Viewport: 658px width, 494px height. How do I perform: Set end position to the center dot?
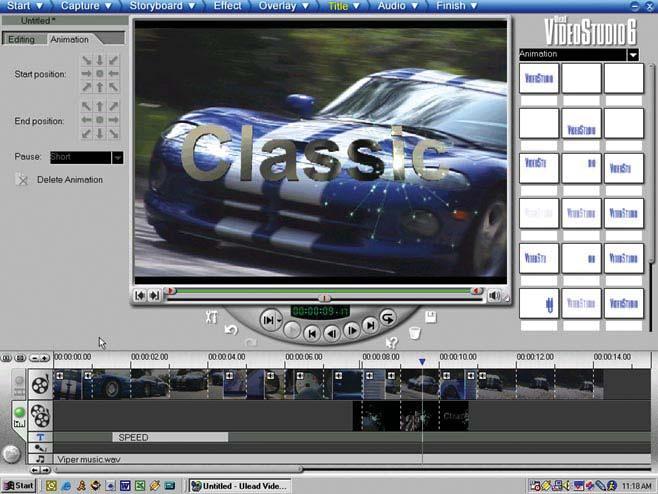pyautogui.click(x=100, y=120)
